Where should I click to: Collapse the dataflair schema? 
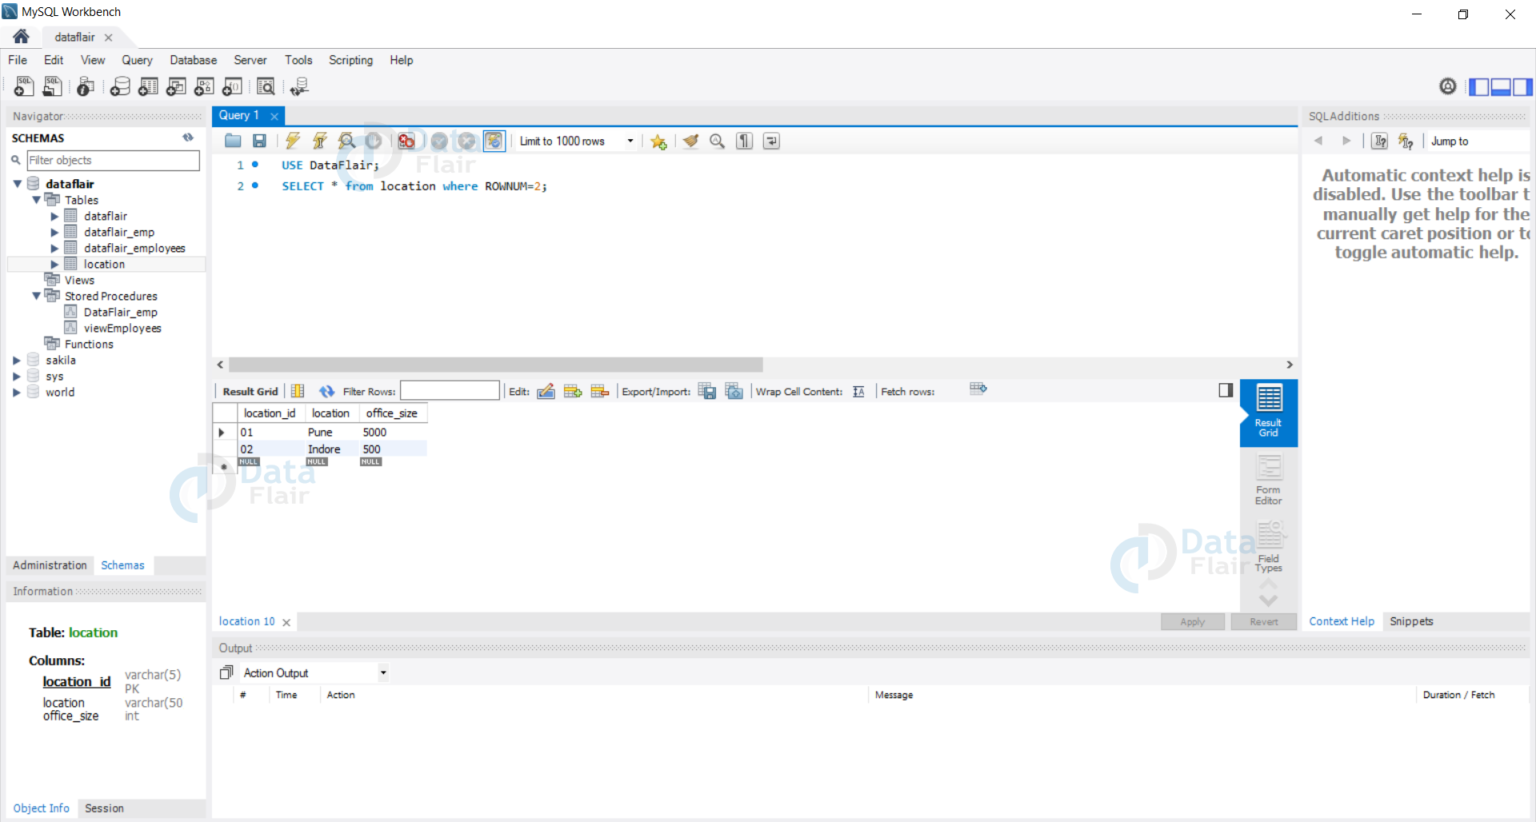pos(17,184)
